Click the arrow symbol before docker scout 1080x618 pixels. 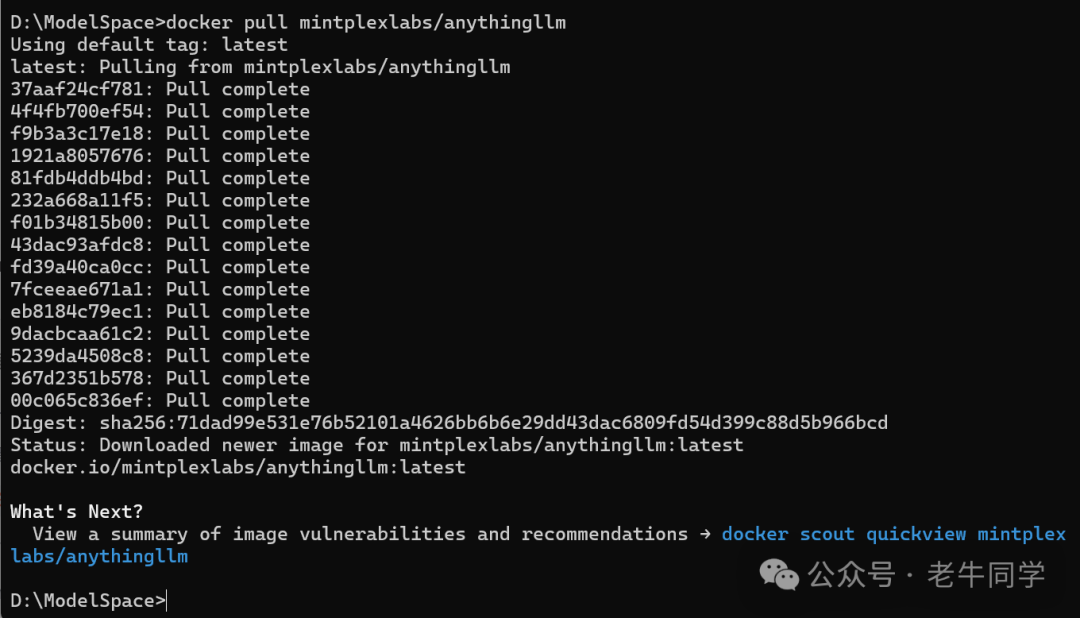705,534
